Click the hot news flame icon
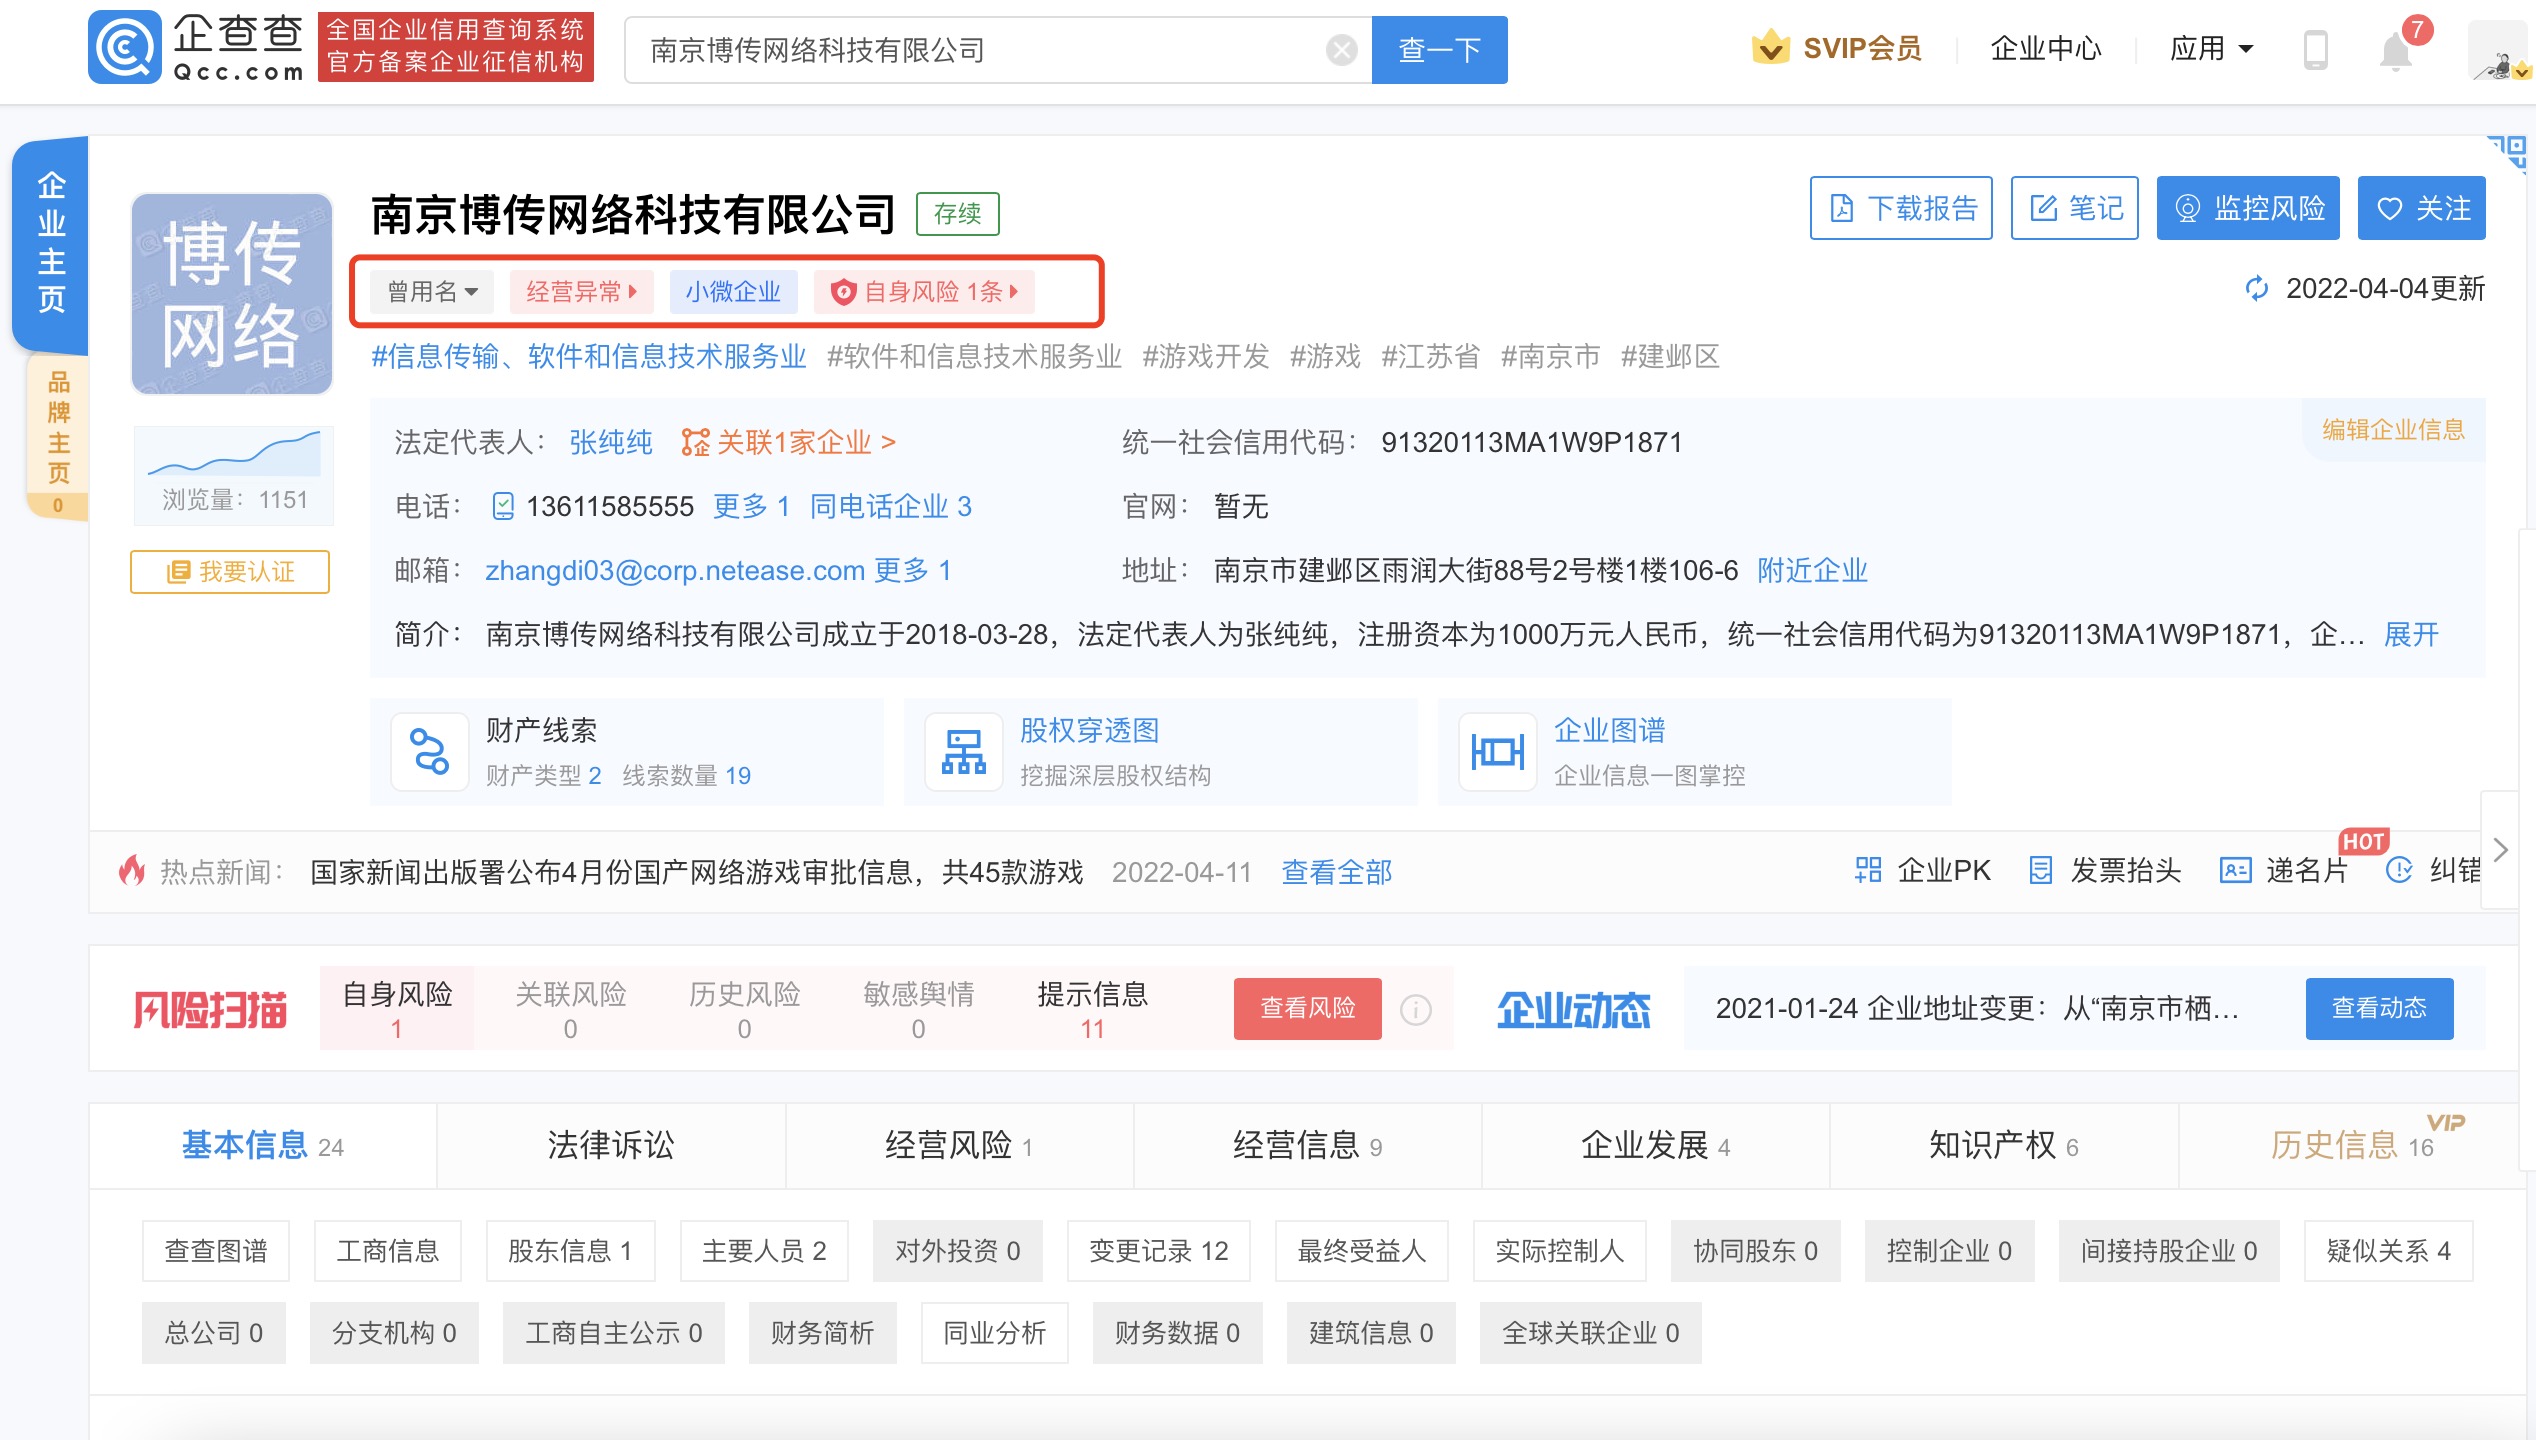The image size is (2536, 1440). click(x=131, y=871)
